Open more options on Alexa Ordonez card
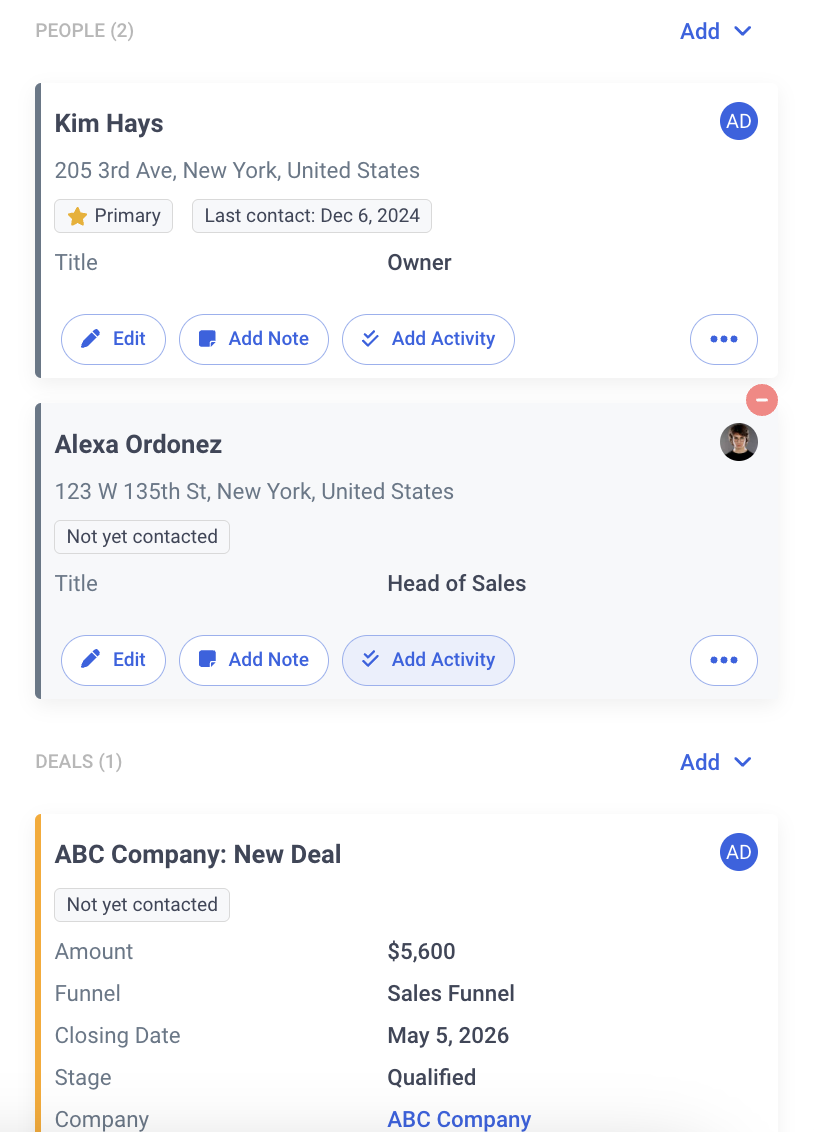Viewport: 814px width, 1132px height. (723, 660)
